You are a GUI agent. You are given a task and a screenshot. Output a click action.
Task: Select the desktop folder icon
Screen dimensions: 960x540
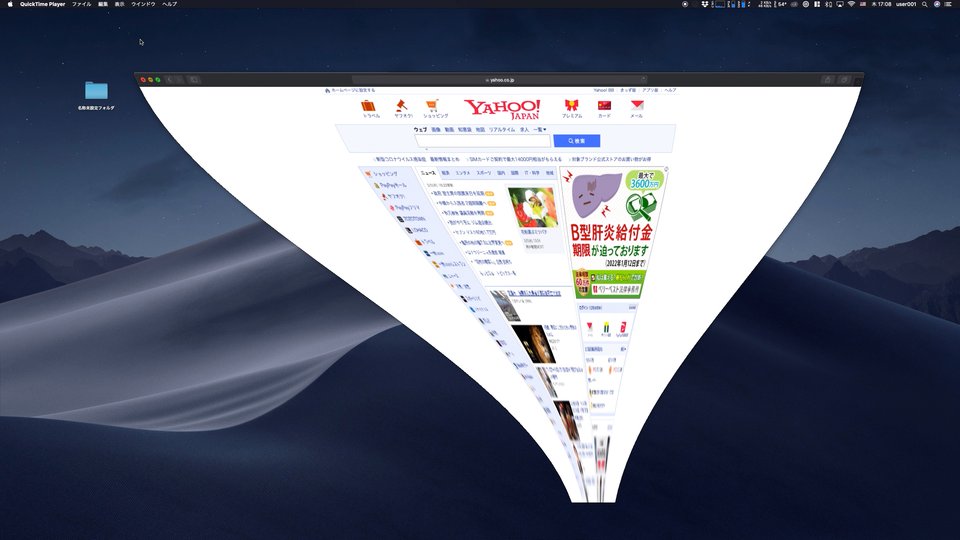(x=96, y=91)
